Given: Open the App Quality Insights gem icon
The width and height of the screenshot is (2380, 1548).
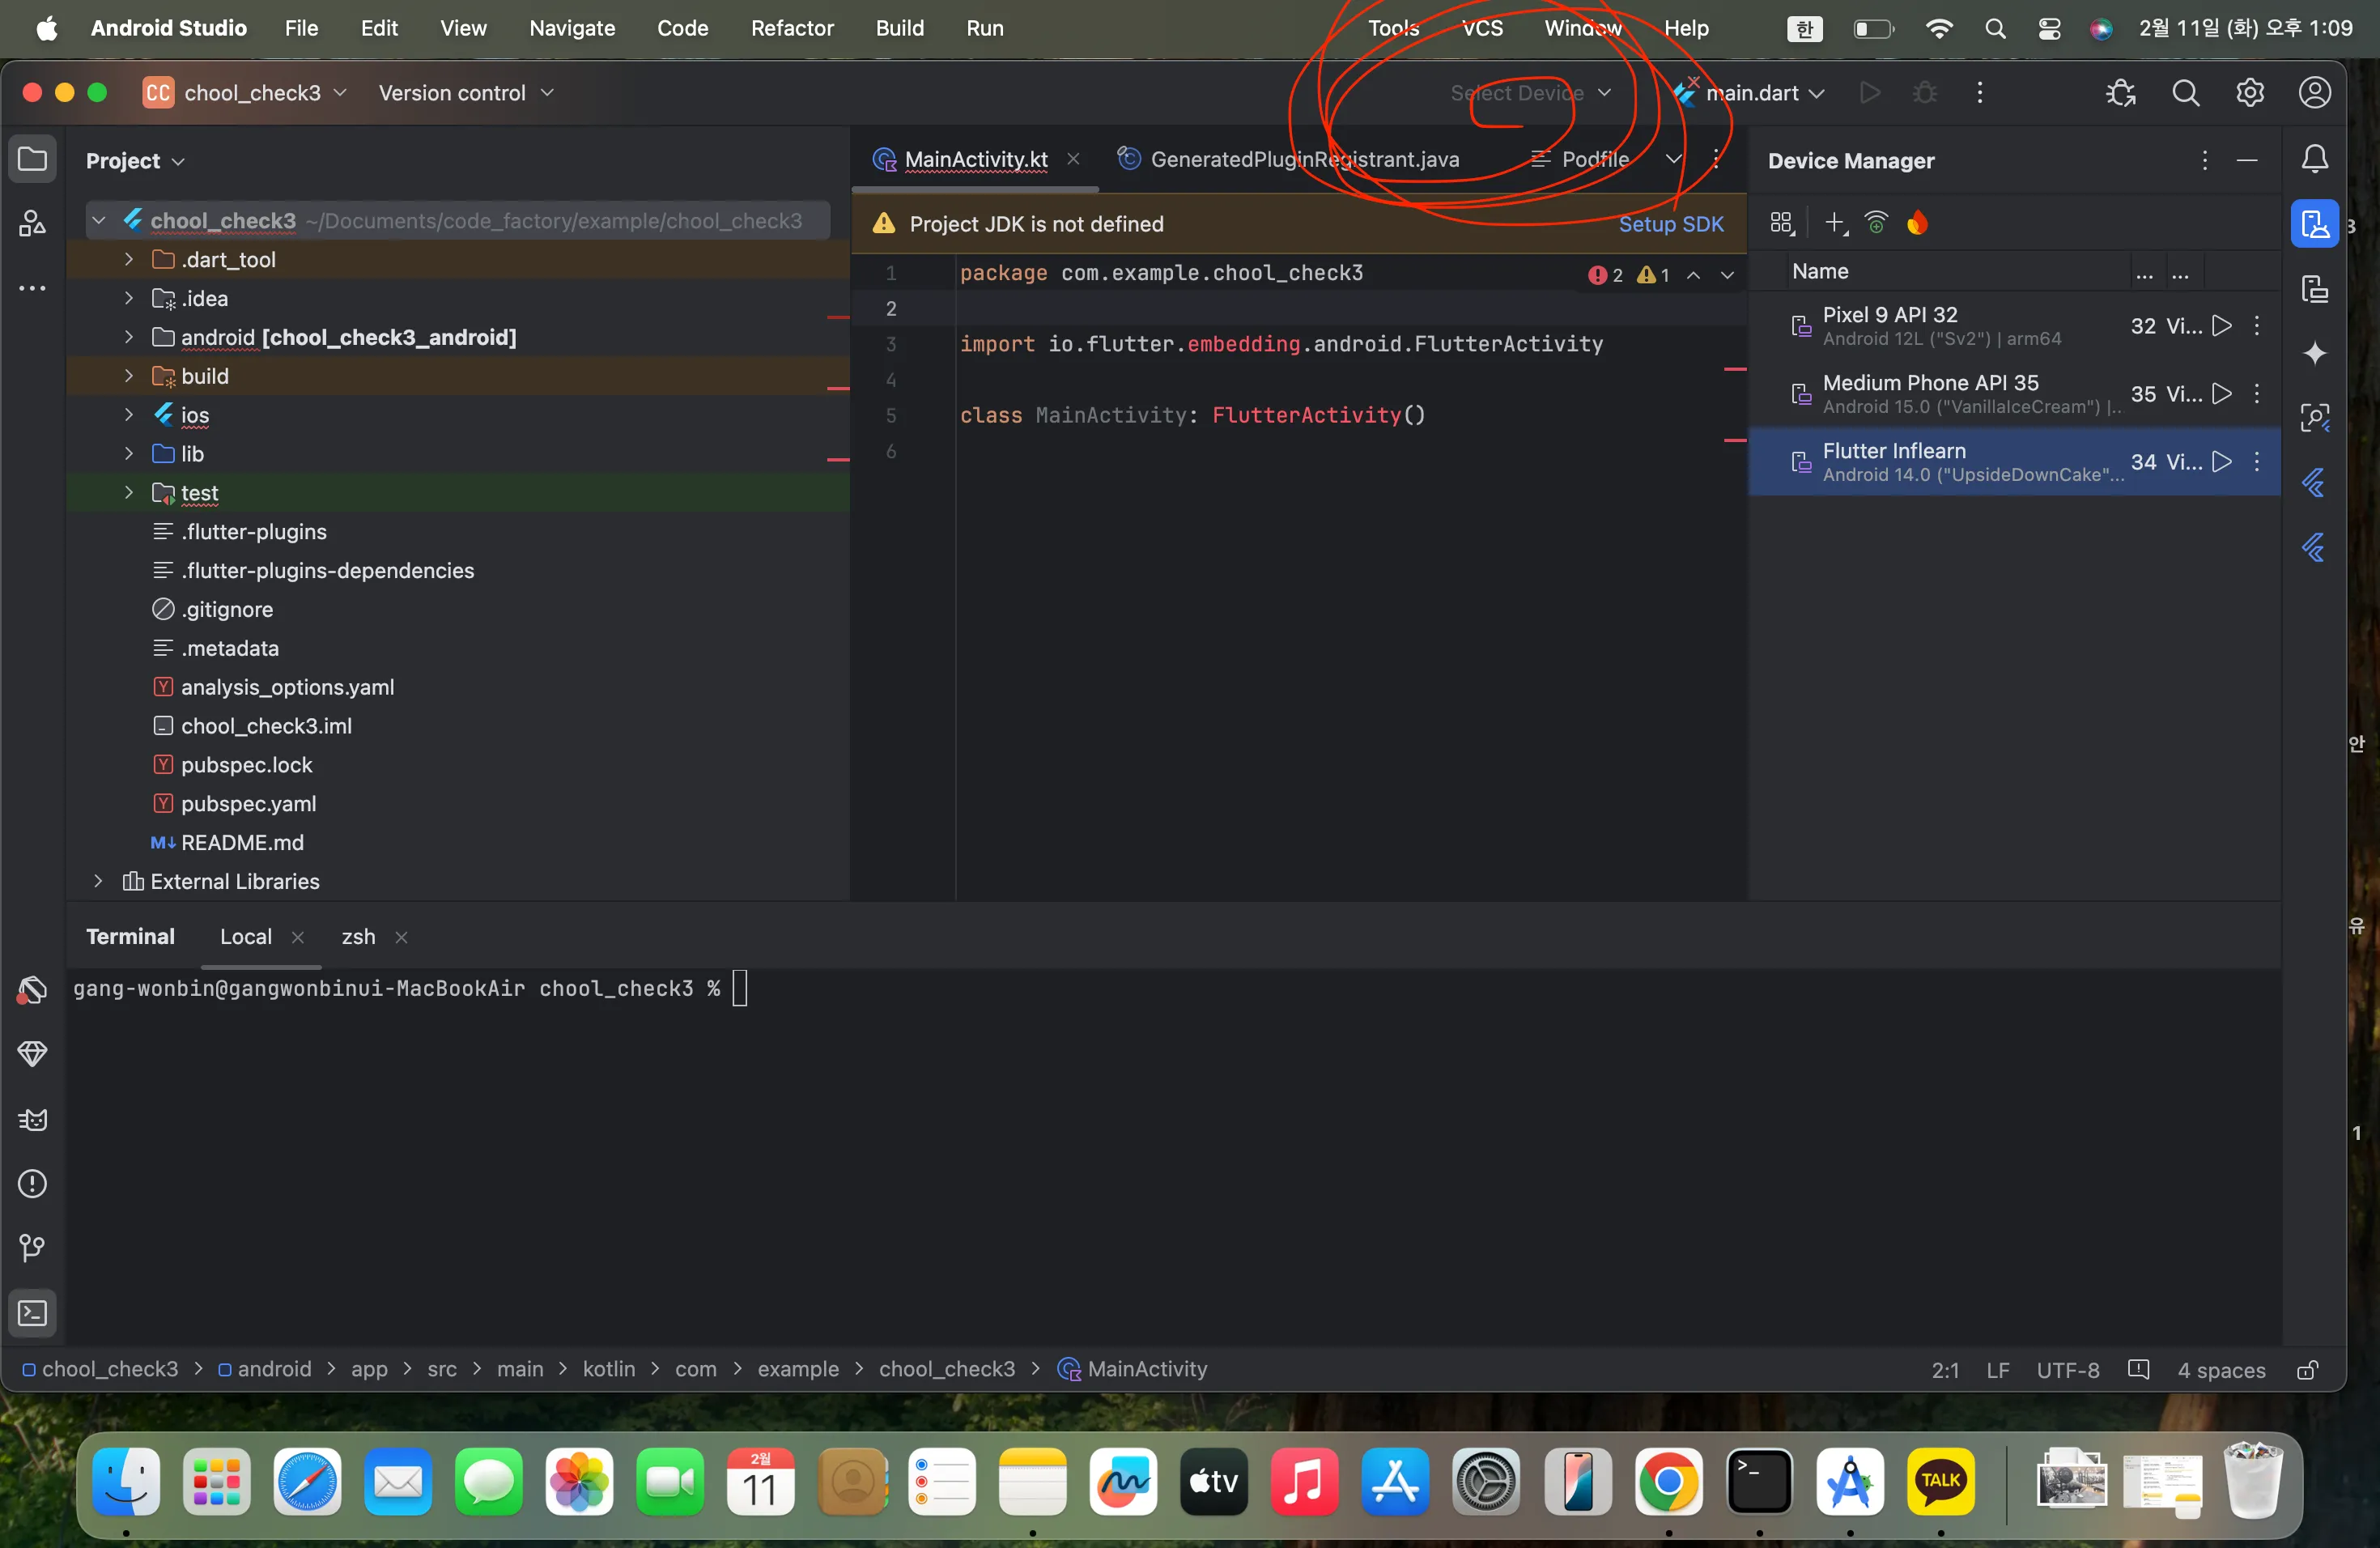Looking at the screenshot, I should click(32, 1054).
